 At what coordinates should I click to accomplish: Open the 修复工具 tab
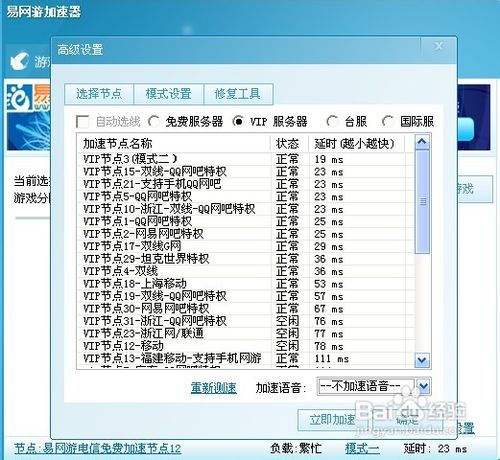click(238, 94)
